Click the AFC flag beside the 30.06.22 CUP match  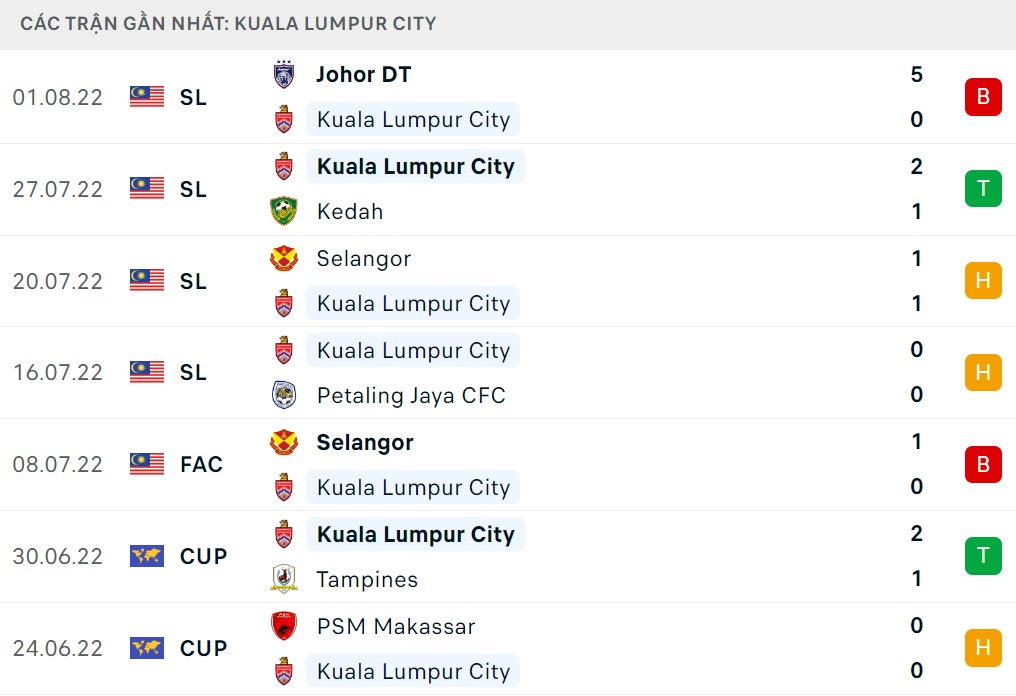[x=146, y=556]
